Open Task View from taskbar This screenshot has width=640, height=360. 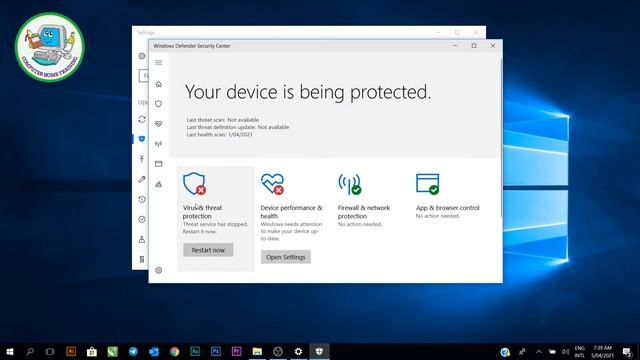coord(50,351)
